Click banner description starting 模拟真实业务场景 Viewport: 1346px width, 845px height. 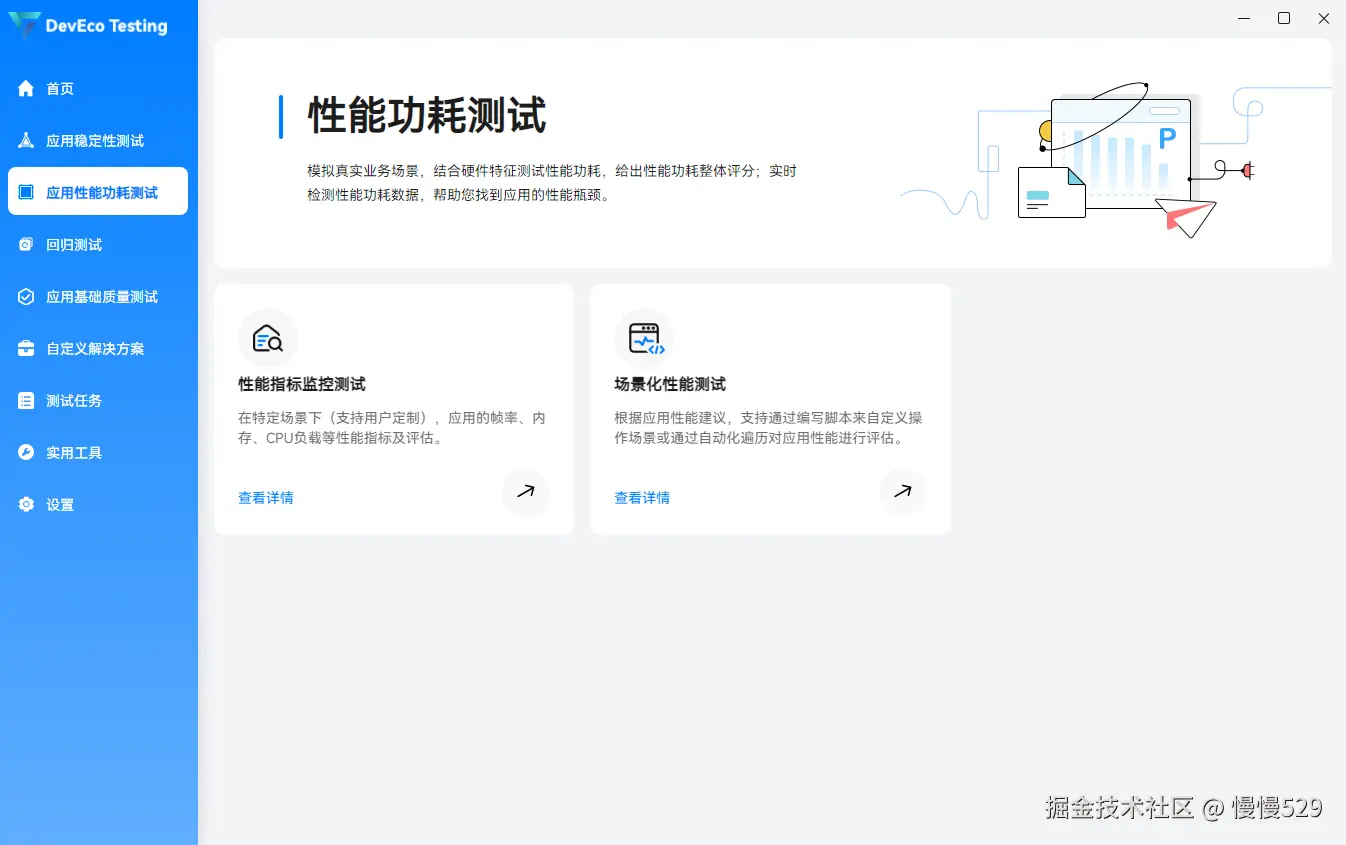pyautogui.click(x=552, y=183)
